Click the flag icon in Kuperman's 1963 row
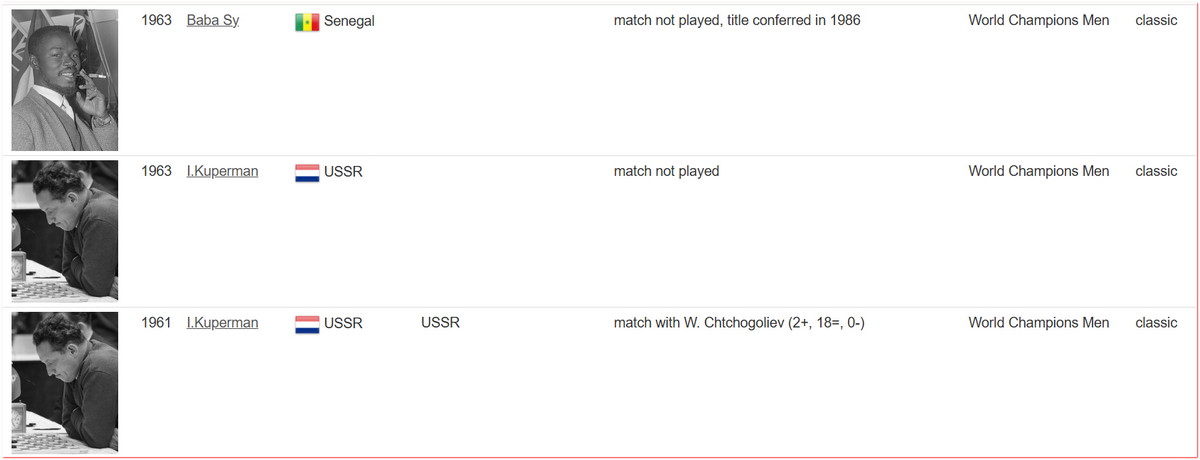Screen dimensions: 1200x460 click(x=306, y=172)
